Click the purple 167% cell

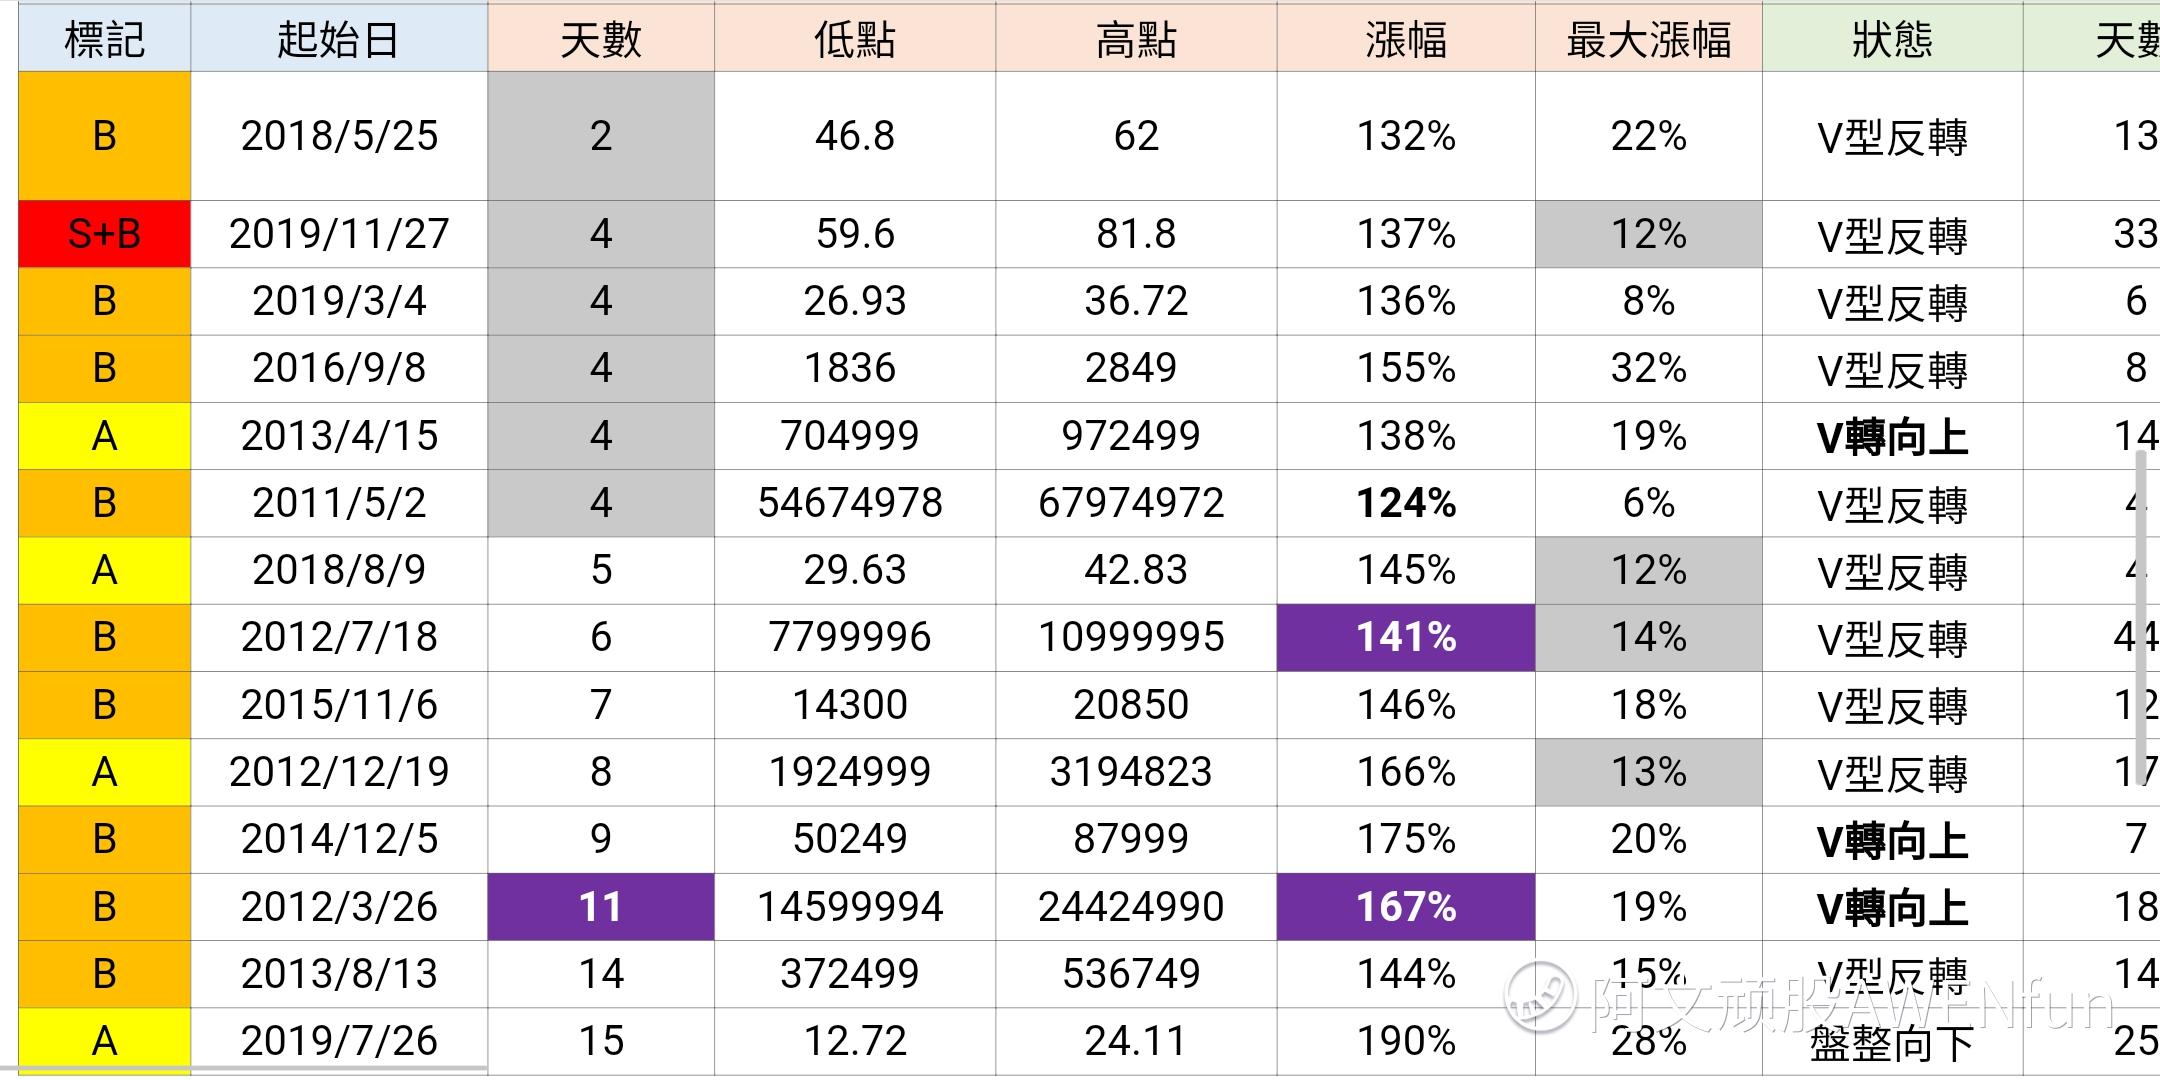[x=1405, y=907]
